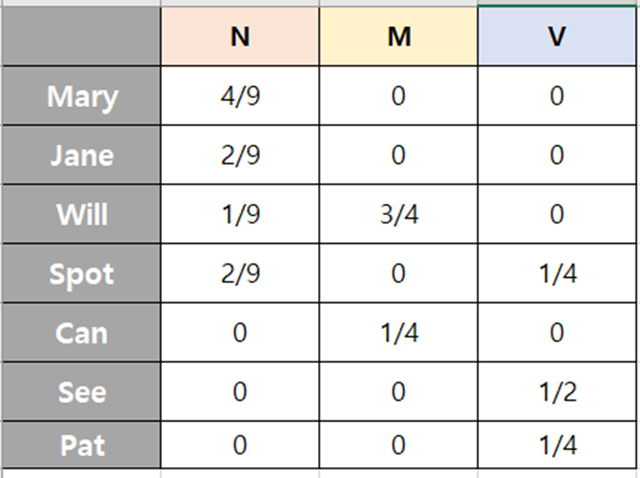Select the See row label cell
Screen dimensions: 640x478
pyautogui.click(x=82, y=391)
